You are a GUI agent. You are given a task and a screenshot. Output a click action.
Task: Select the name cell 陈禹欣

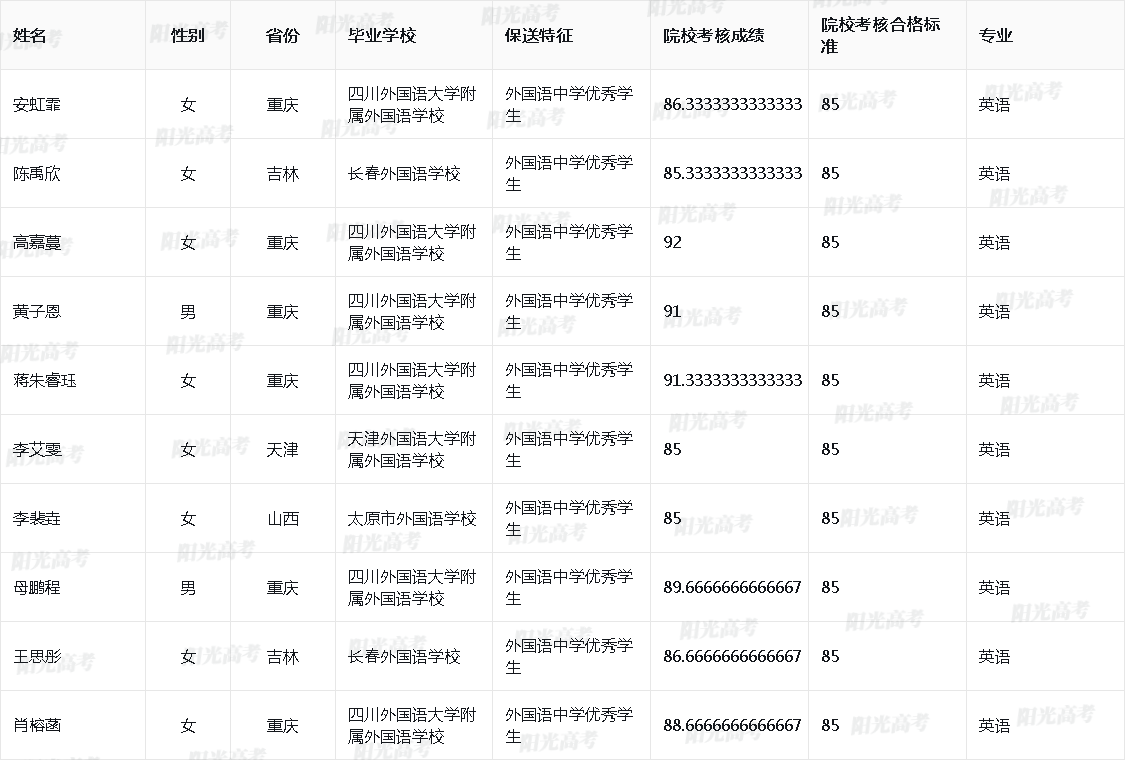pyautogui.click(x=37, y=173)
